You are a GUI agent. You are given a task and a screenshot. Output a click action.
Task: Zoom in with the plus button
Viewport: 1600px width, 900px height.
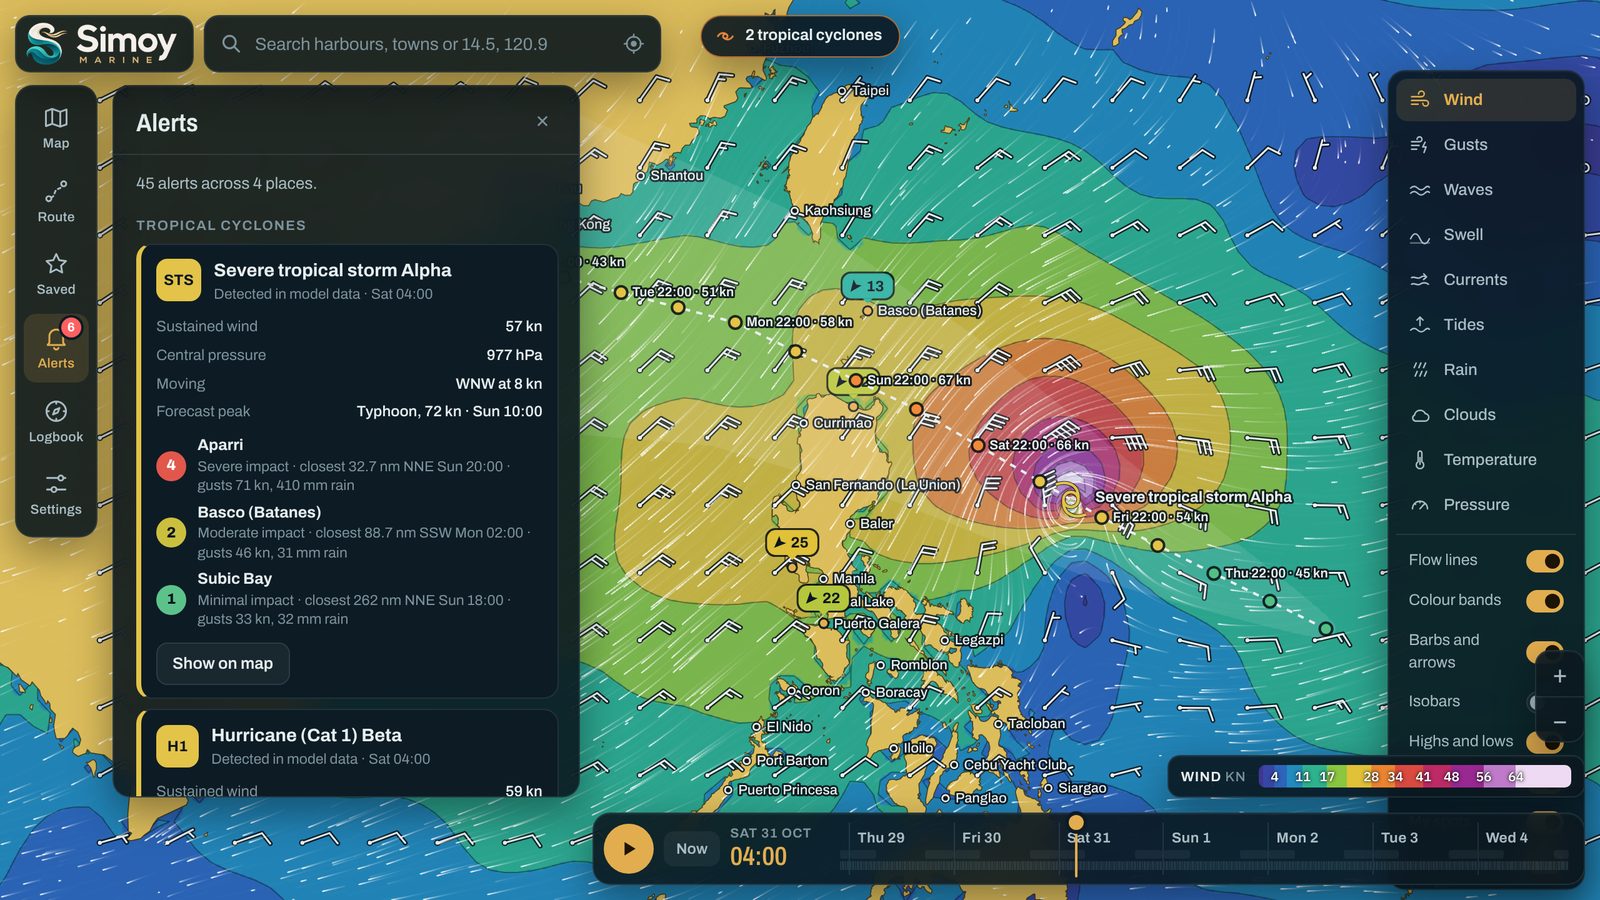[1559, 676]
